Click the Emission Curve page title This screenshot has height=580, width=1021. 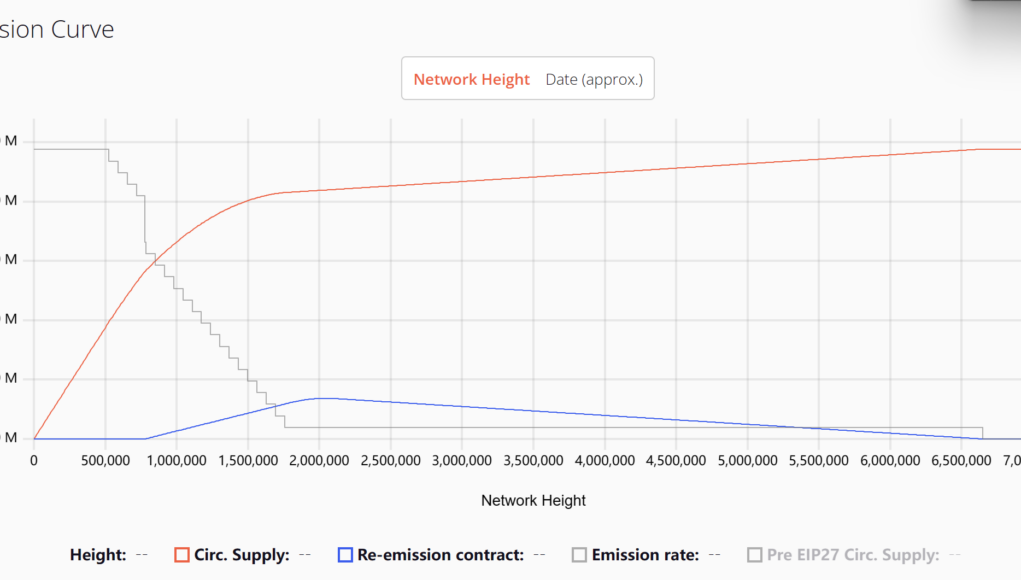[57, 29]
